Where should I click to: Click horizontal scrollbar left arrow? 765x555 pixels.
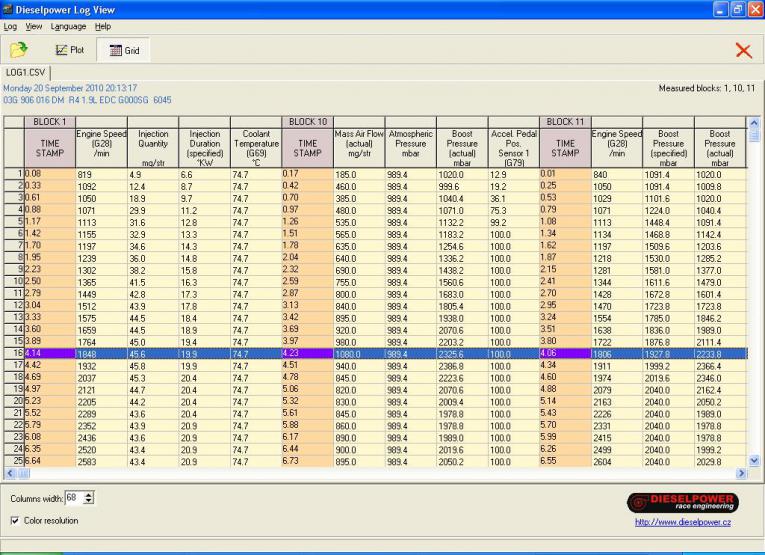(x=10, y=473)
